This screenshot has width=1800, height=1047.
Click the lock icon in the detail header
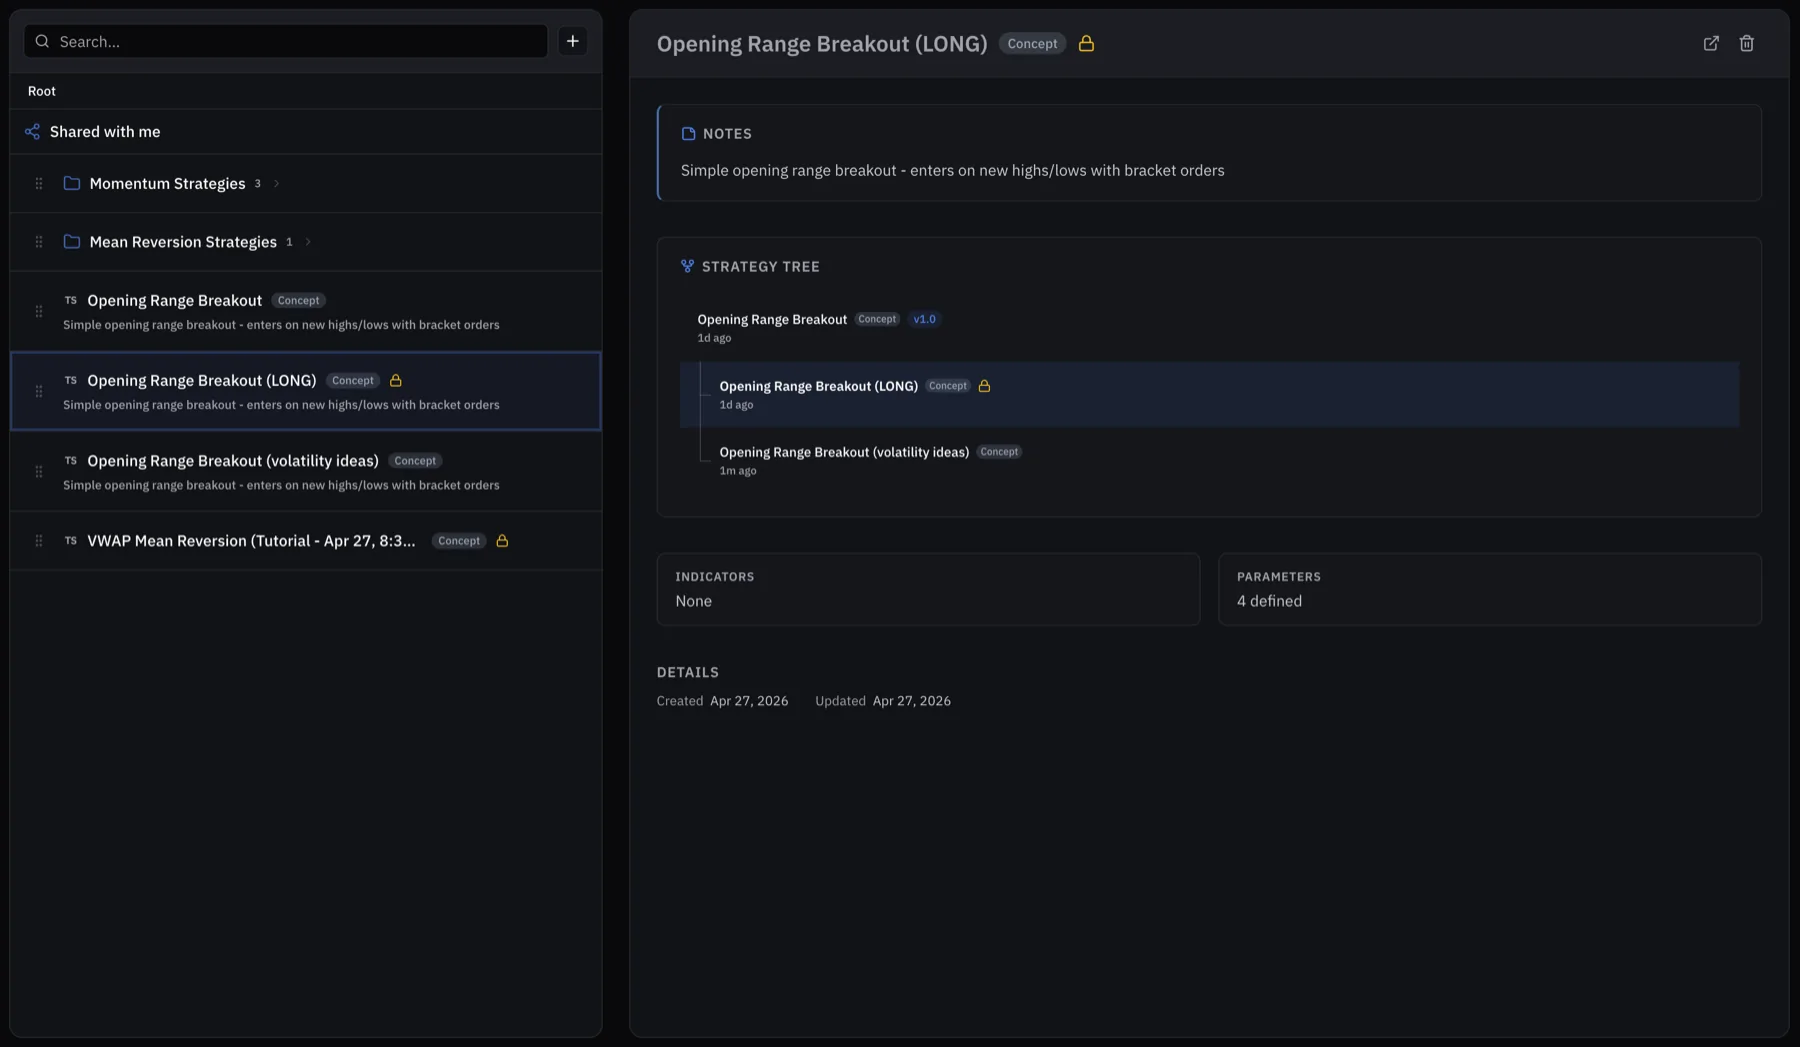click(x=1086, y=43)
